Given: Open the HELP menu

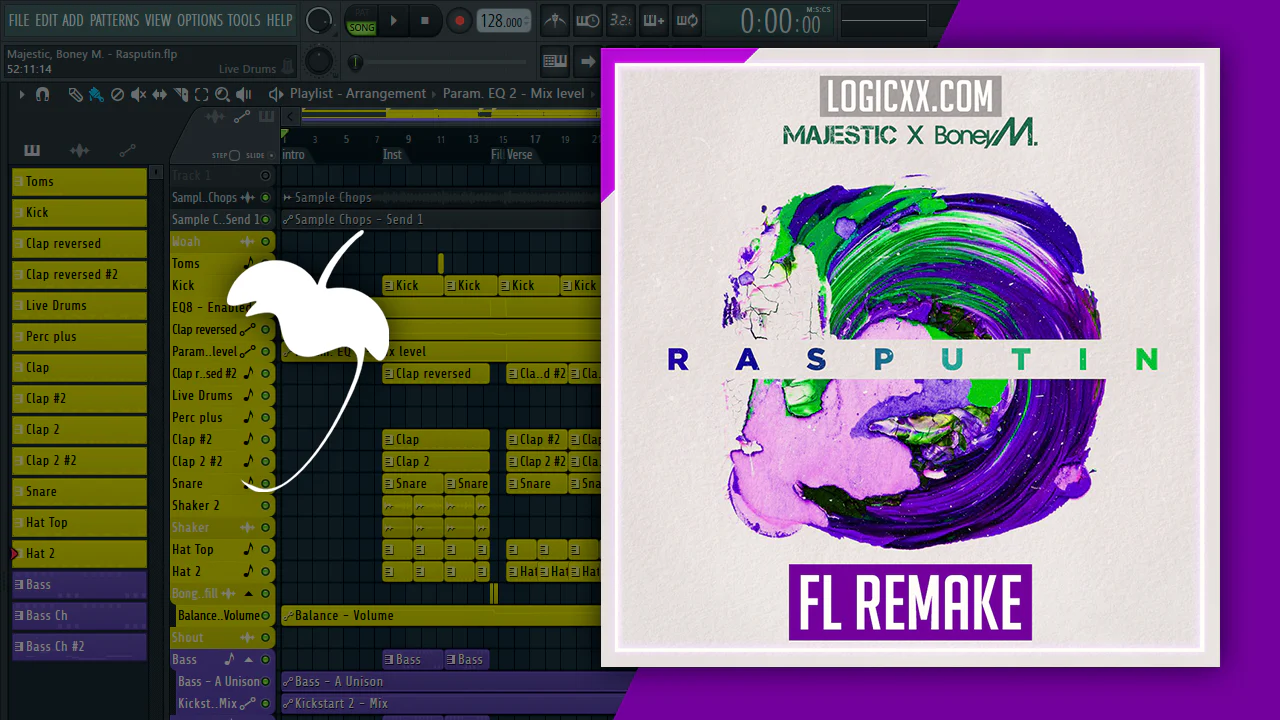Looking at the screenshot, I should pos(280,20).
